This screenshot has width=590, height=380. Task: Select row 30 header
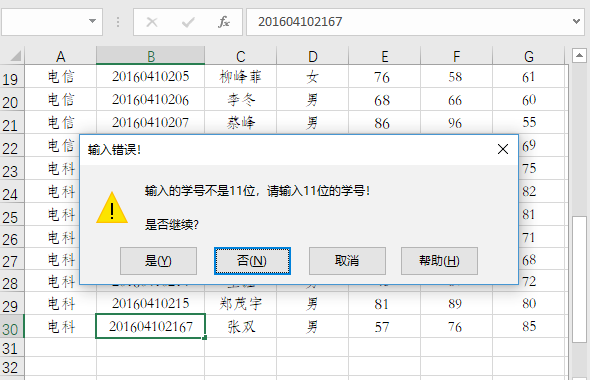point(12,327)
